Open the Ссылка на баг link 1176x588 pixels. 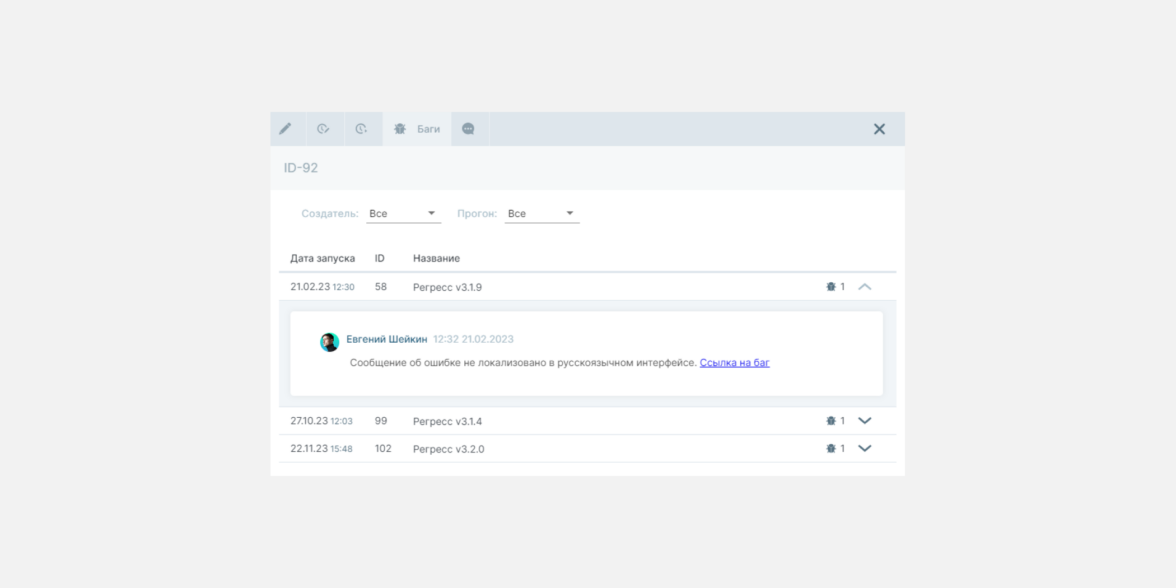734,363
